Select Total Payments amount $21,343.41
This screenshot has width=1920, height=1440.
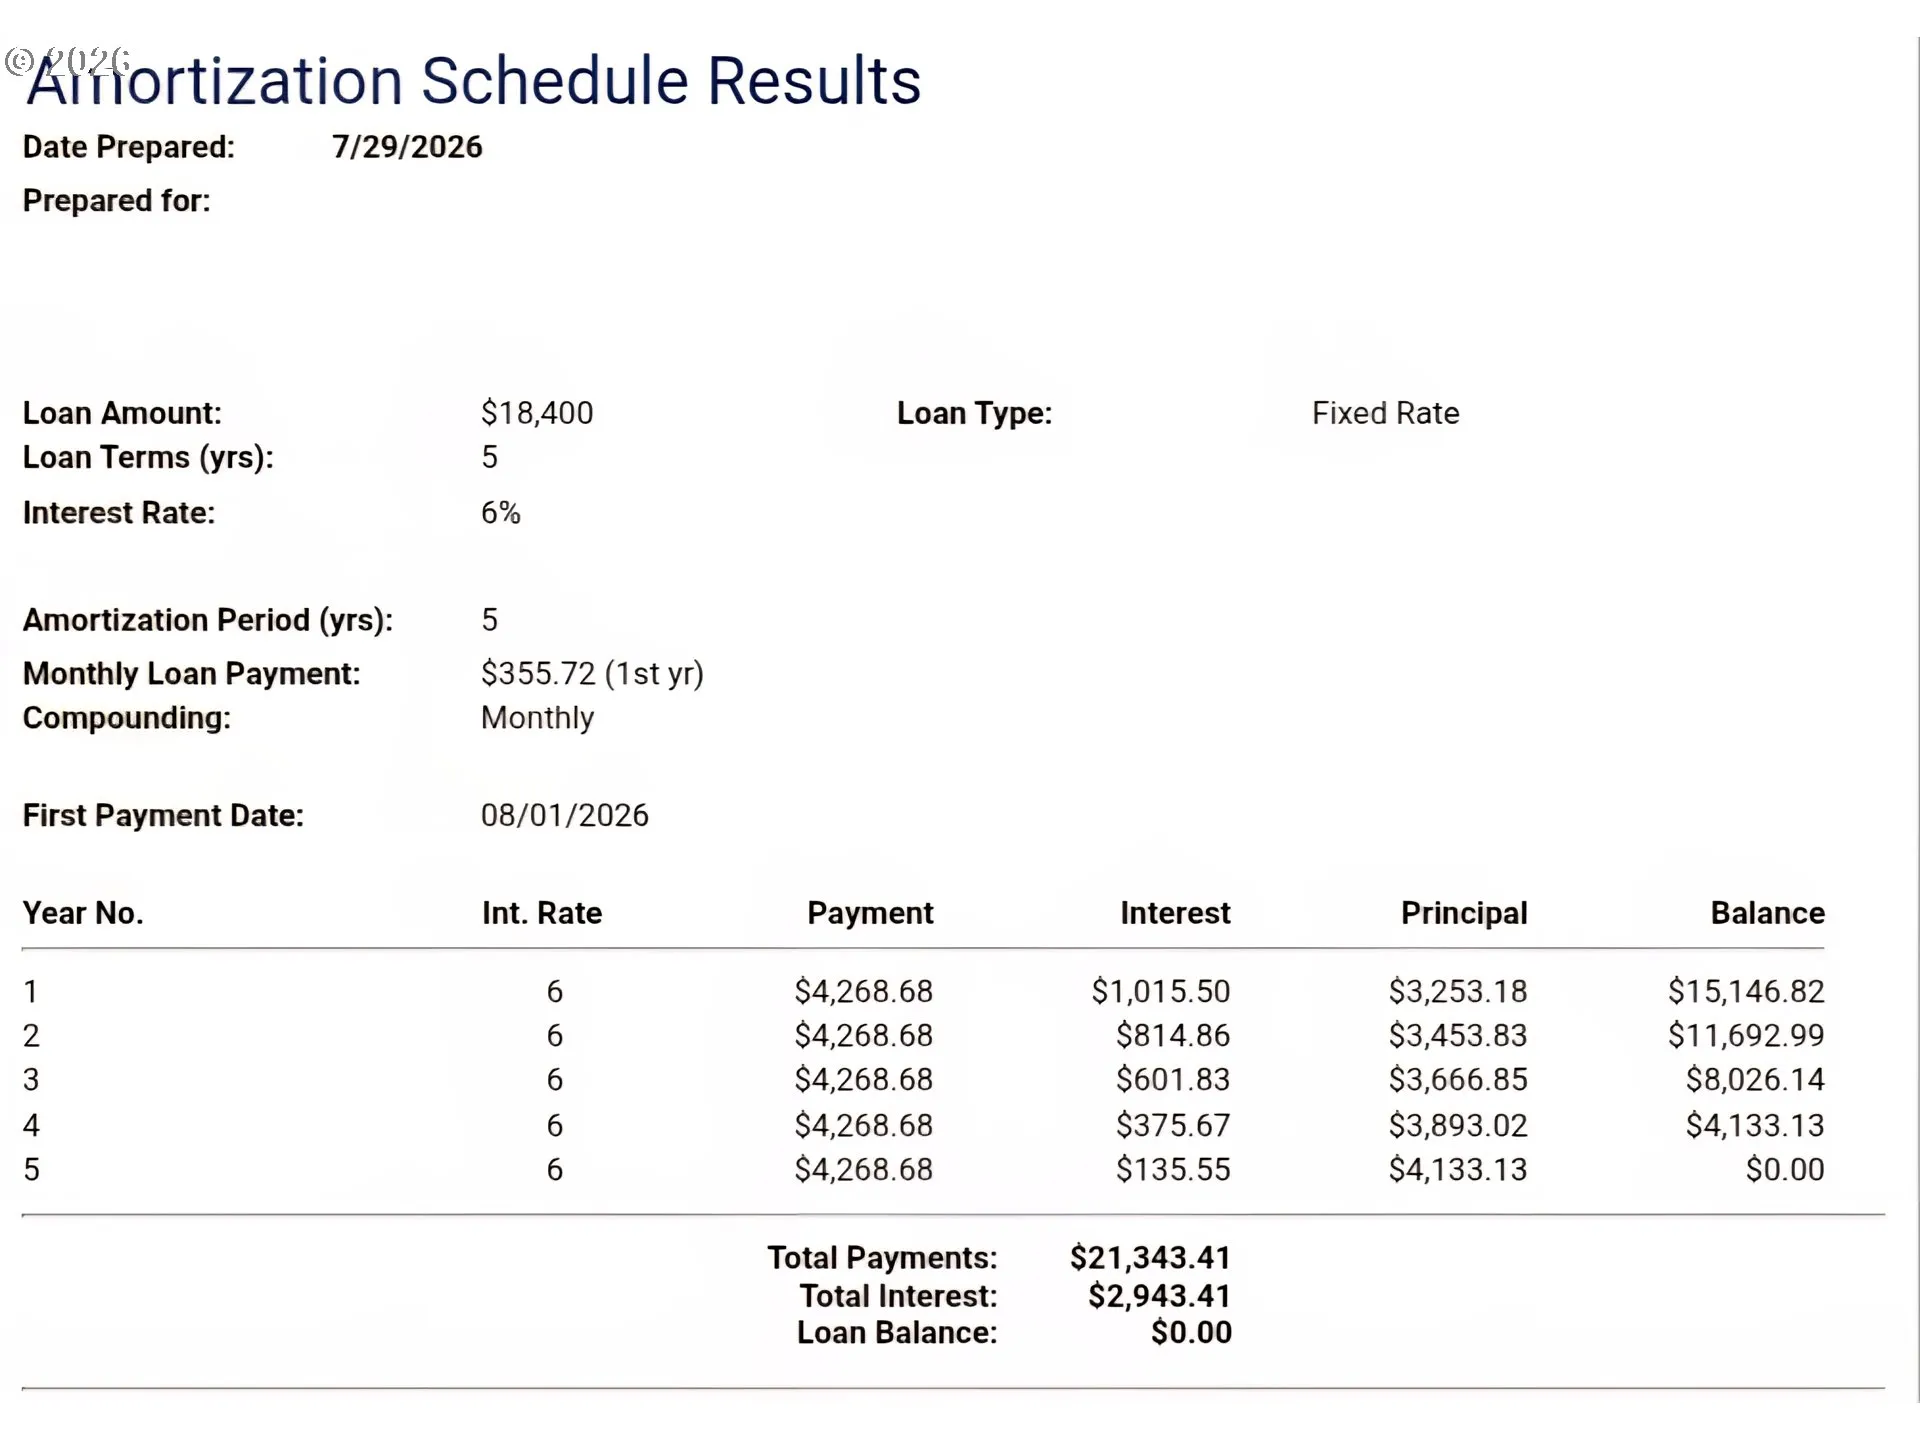(1150, 1258)
